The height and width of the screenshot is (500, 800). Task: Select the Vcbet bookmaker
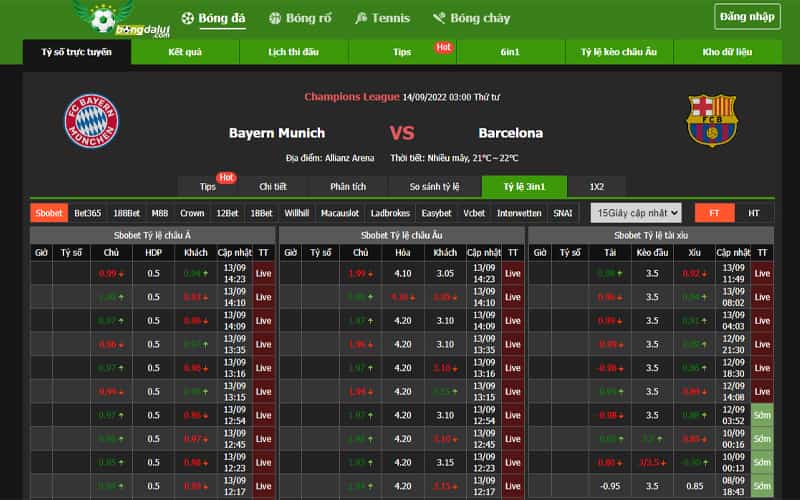[x=474, y=213]
